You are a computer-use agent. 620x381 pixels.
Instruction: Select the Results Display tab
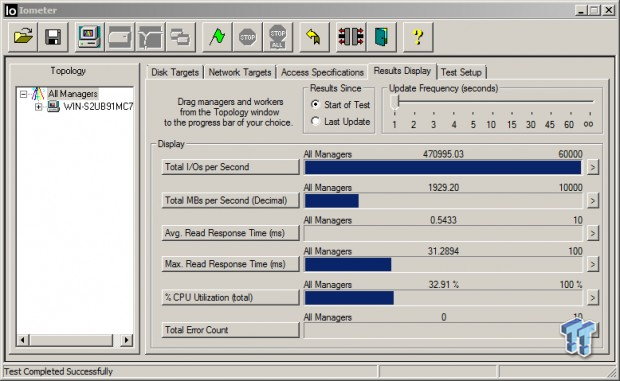402,71
